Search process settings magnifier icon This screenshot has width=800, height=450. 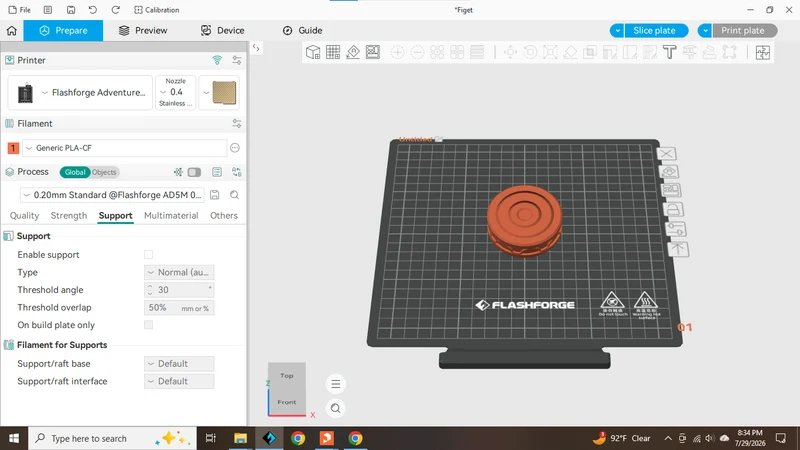(234, 195)
